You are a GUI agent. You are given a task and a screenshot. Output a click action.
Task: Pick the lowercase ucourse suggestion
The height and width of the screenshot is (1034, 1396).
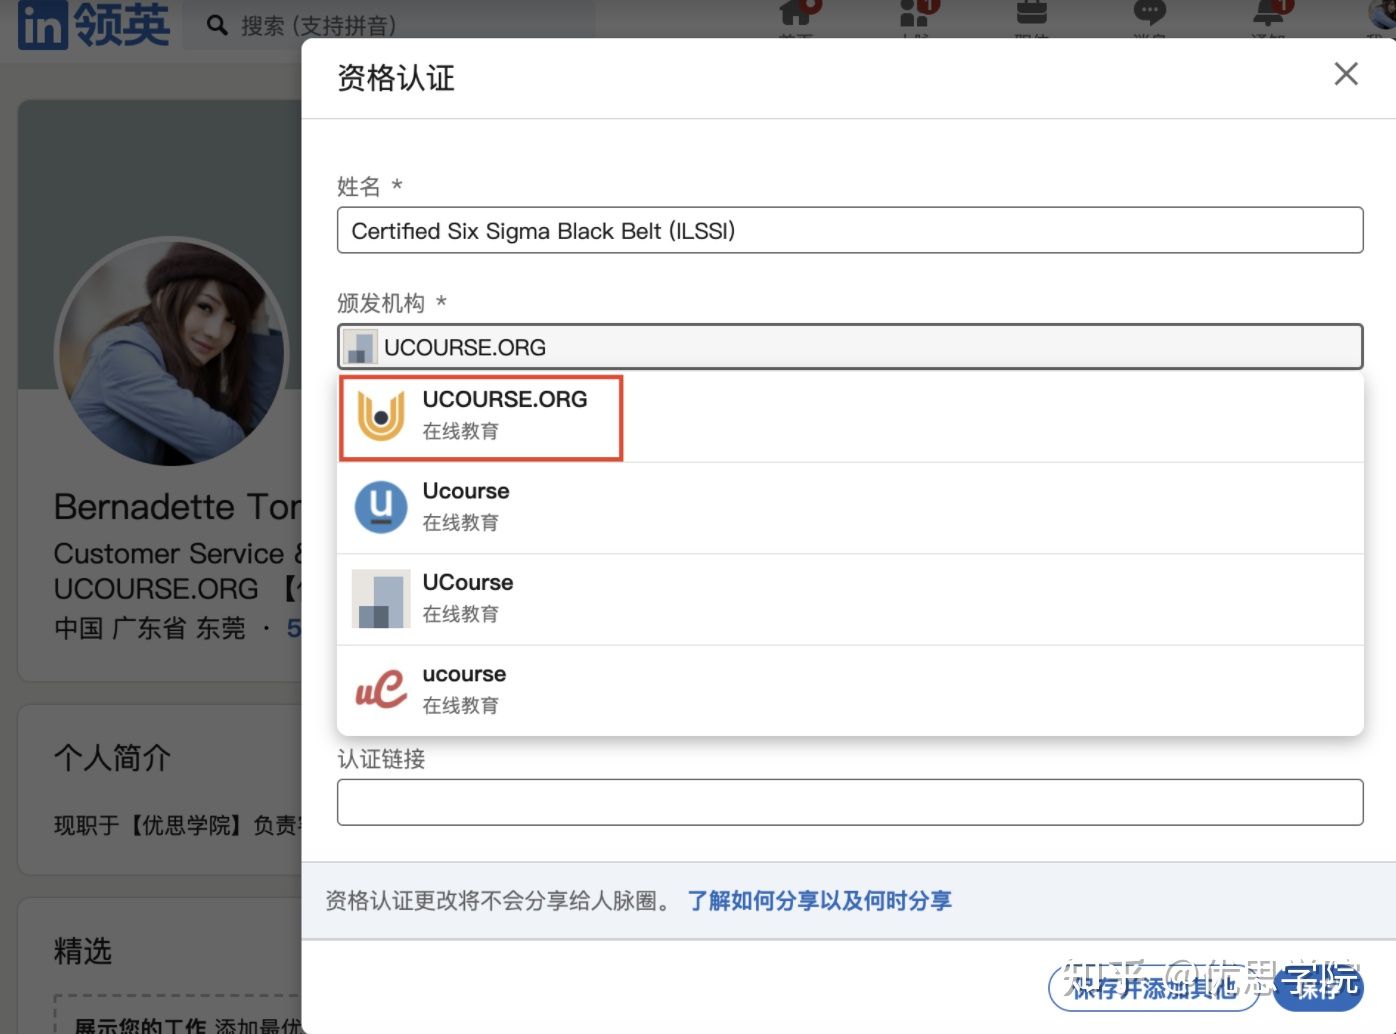[850, 691]
